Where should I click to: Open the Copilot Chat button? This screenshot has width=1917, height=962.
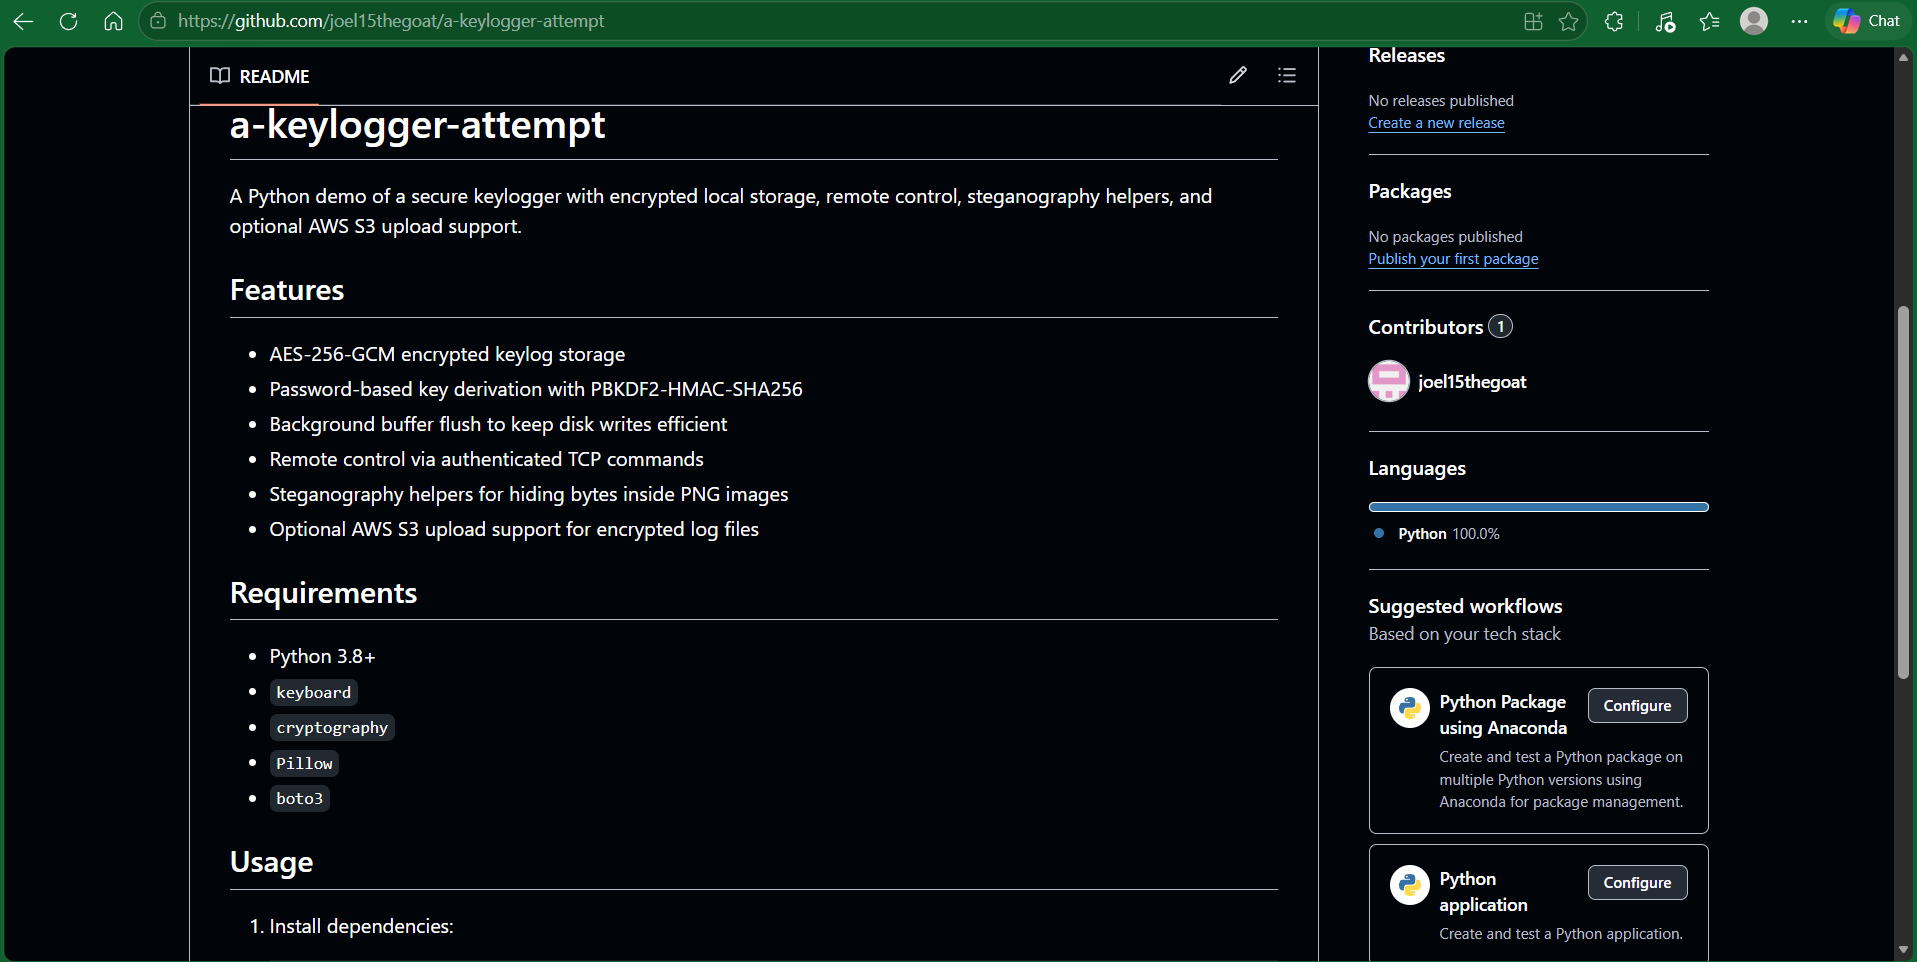point(1867,21)
